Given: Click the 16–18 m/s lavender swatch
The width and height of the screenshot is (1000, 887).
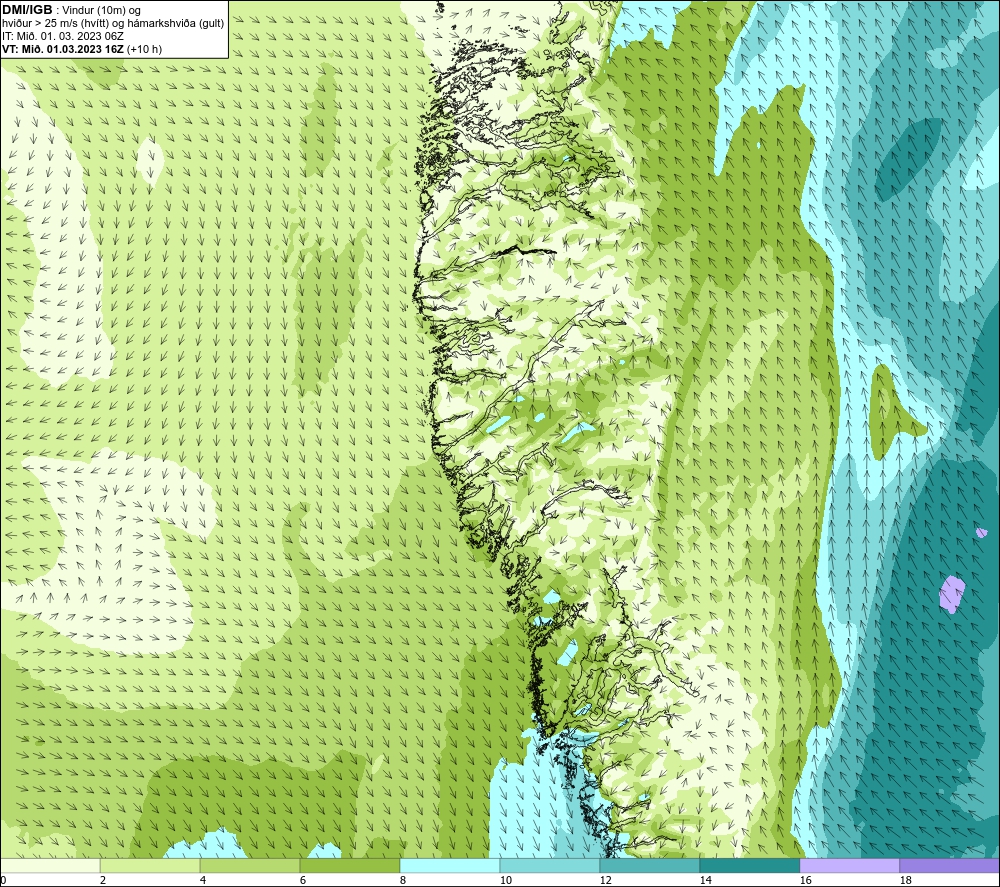Looking at the screenshot, I should pos(849,866).
